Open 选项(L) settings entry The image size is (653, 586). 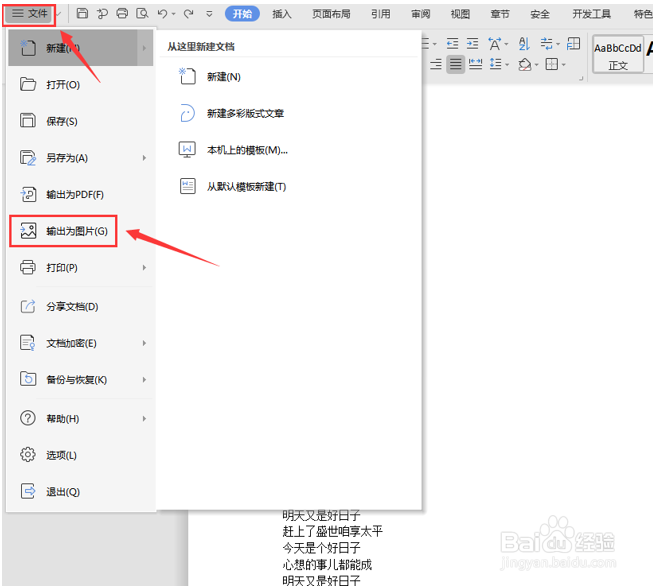pyautogui.click(x=81, y=455)
